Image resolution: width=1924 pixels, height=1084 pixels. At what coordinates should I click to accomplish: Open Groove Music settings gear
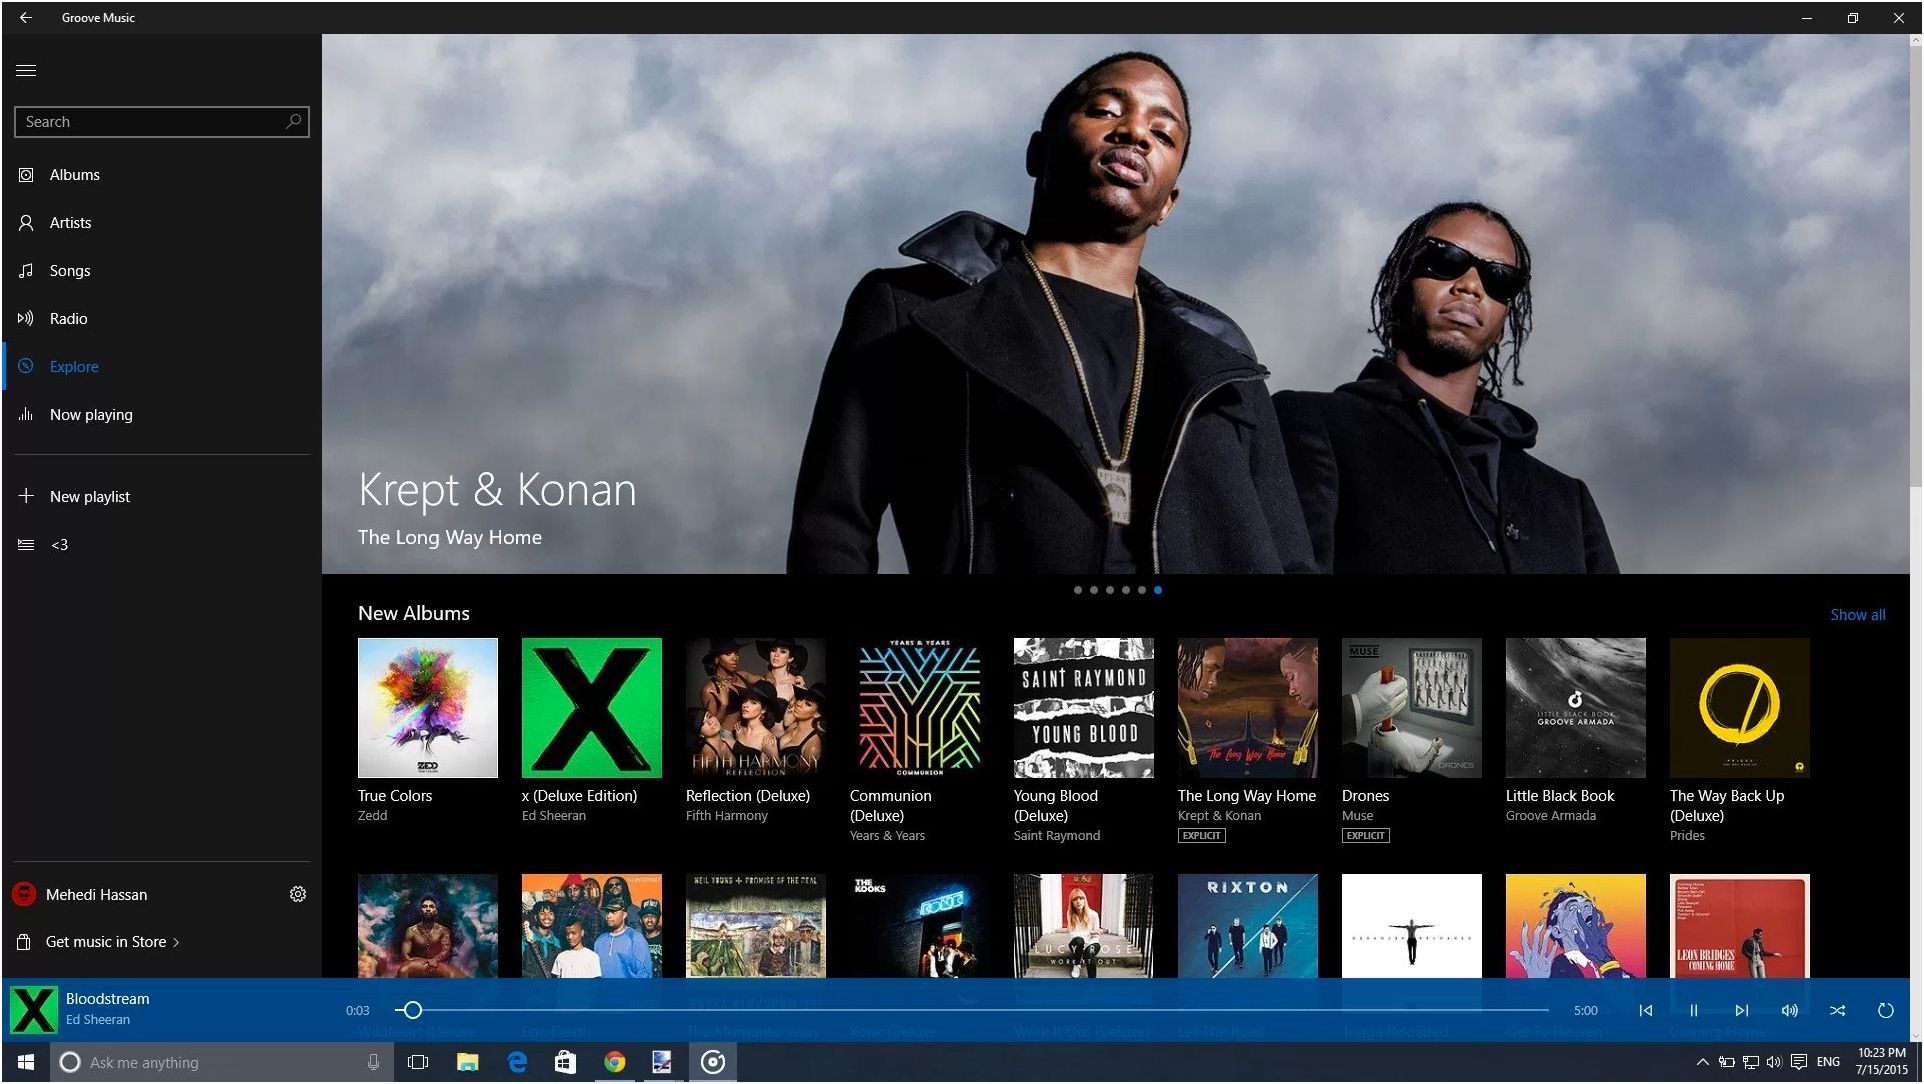(297, 894)
